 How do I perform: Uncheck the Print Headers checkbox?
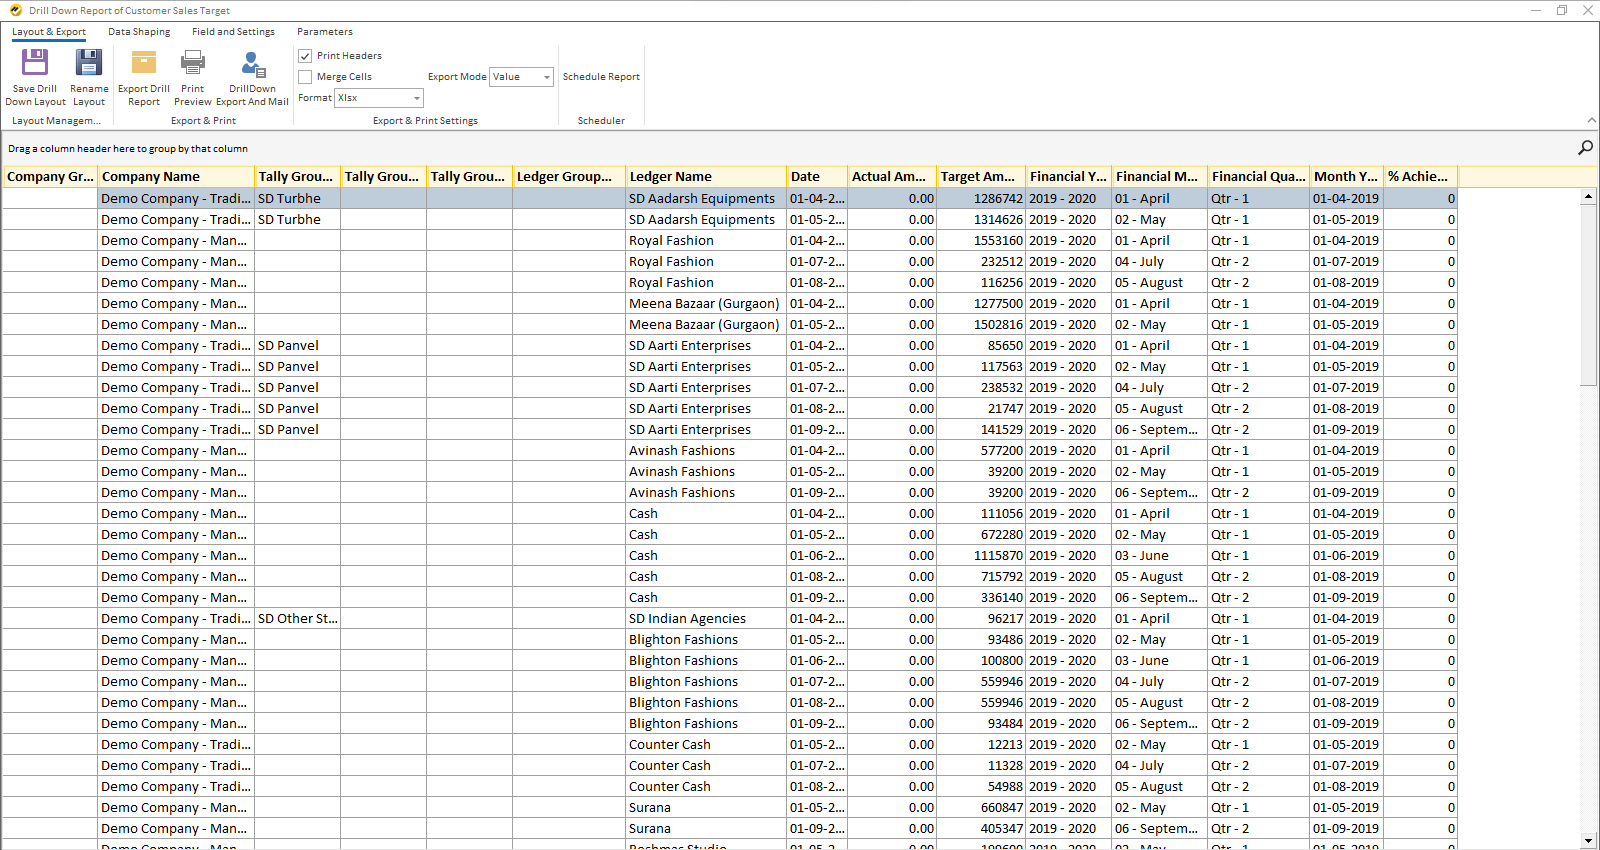(x=306, y=56)
